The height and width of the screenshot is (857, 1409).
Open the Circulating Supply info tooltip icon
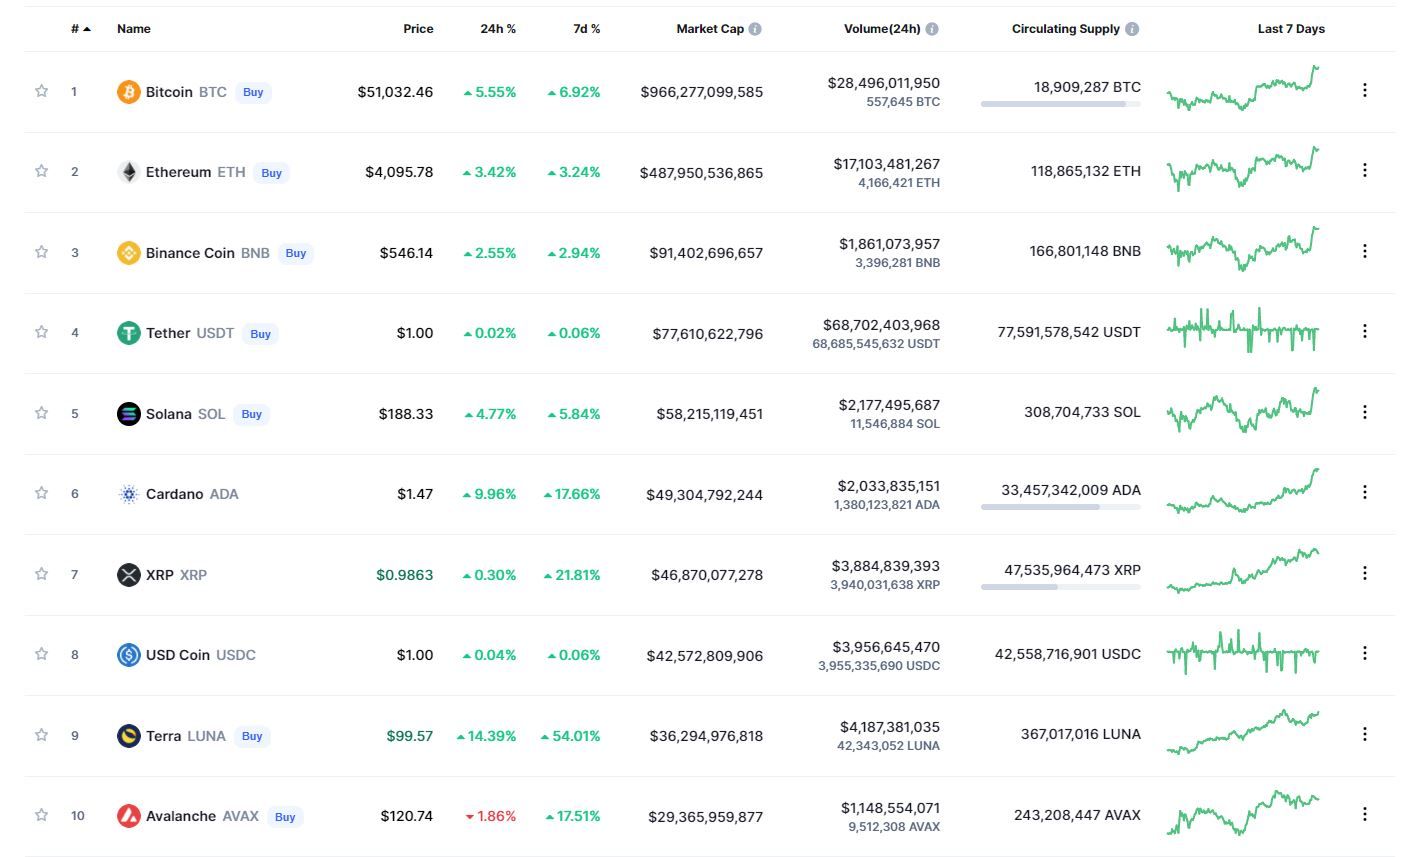pyautogui.click(x=1132, y=29)
